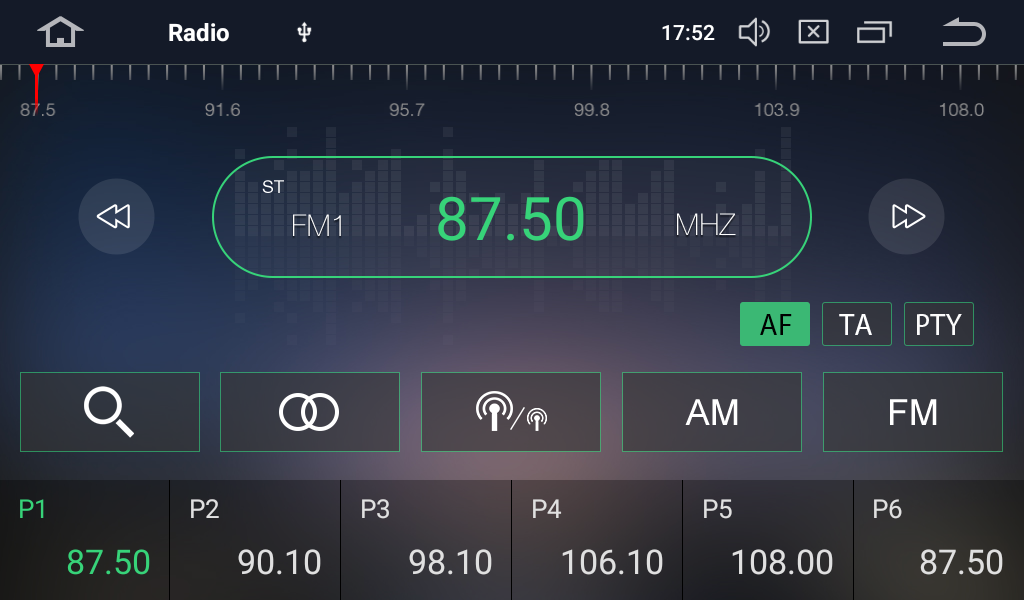1024x600 pixels.
Task: Open the recent apps overview icon
Action: [874, 33]
